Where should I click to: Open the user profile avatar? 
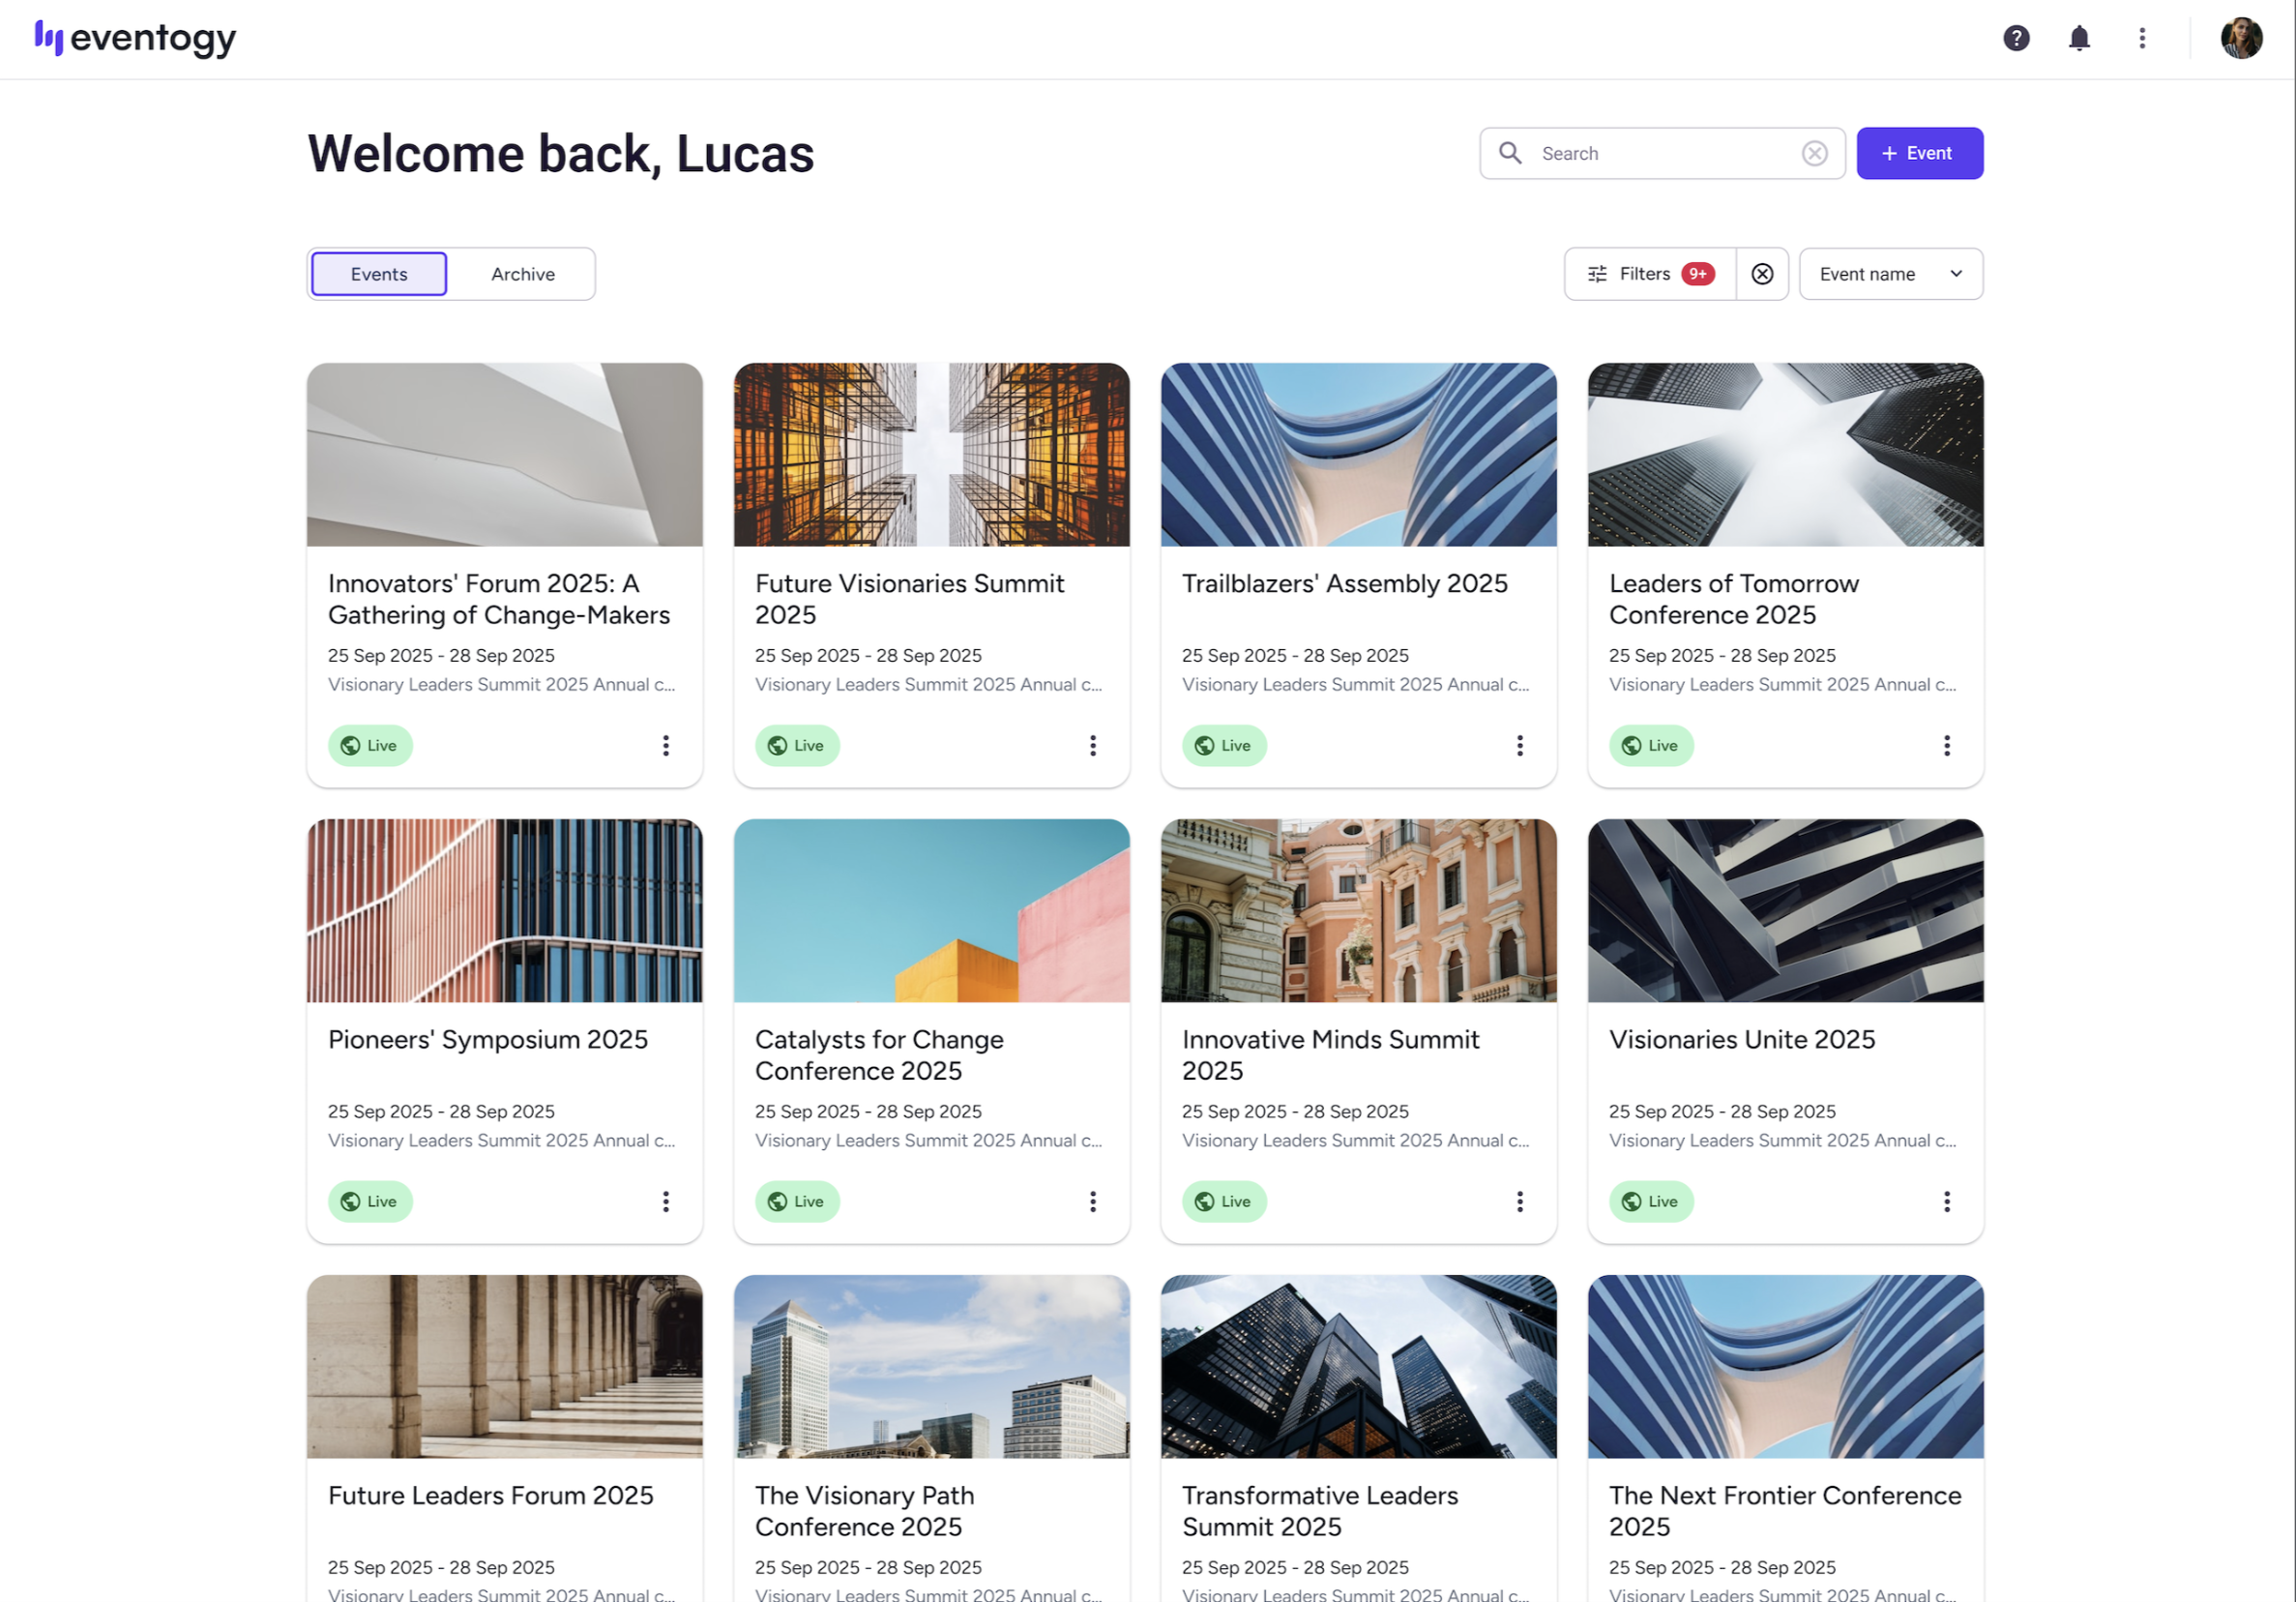[2241, 38]
